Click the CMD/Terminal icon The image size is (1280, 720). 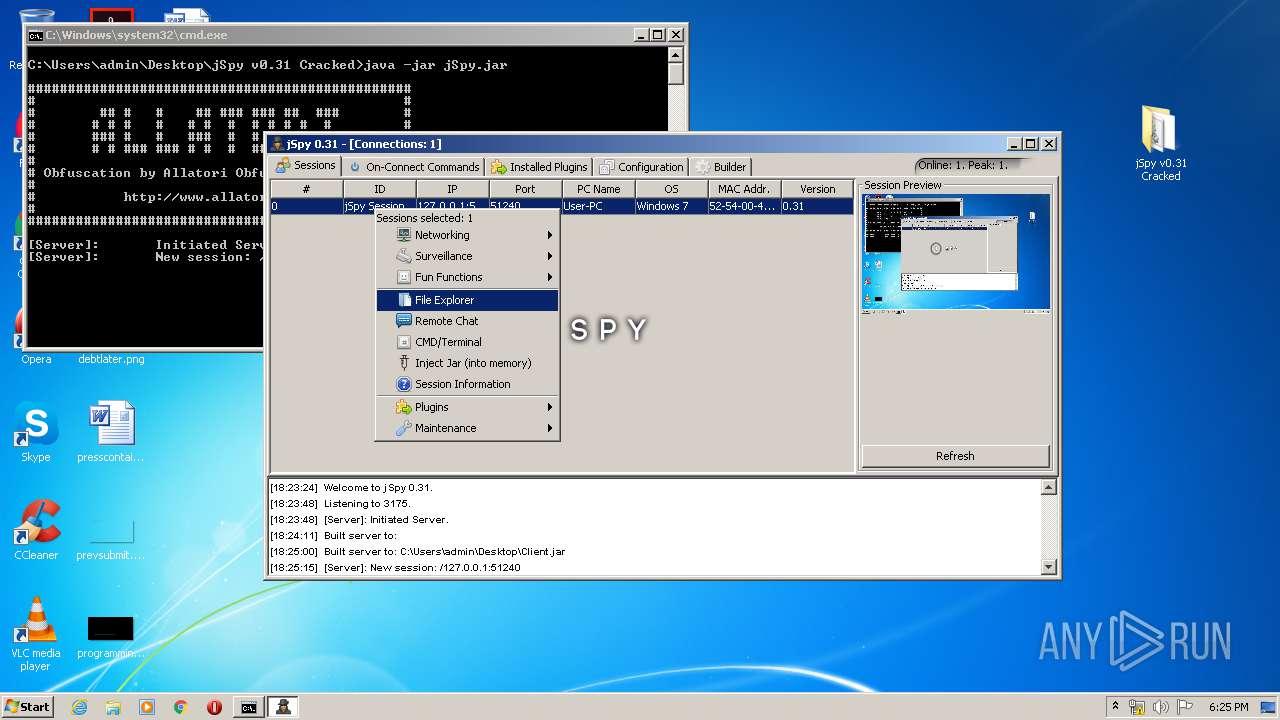pyautogui.click(x=404, y=342)
